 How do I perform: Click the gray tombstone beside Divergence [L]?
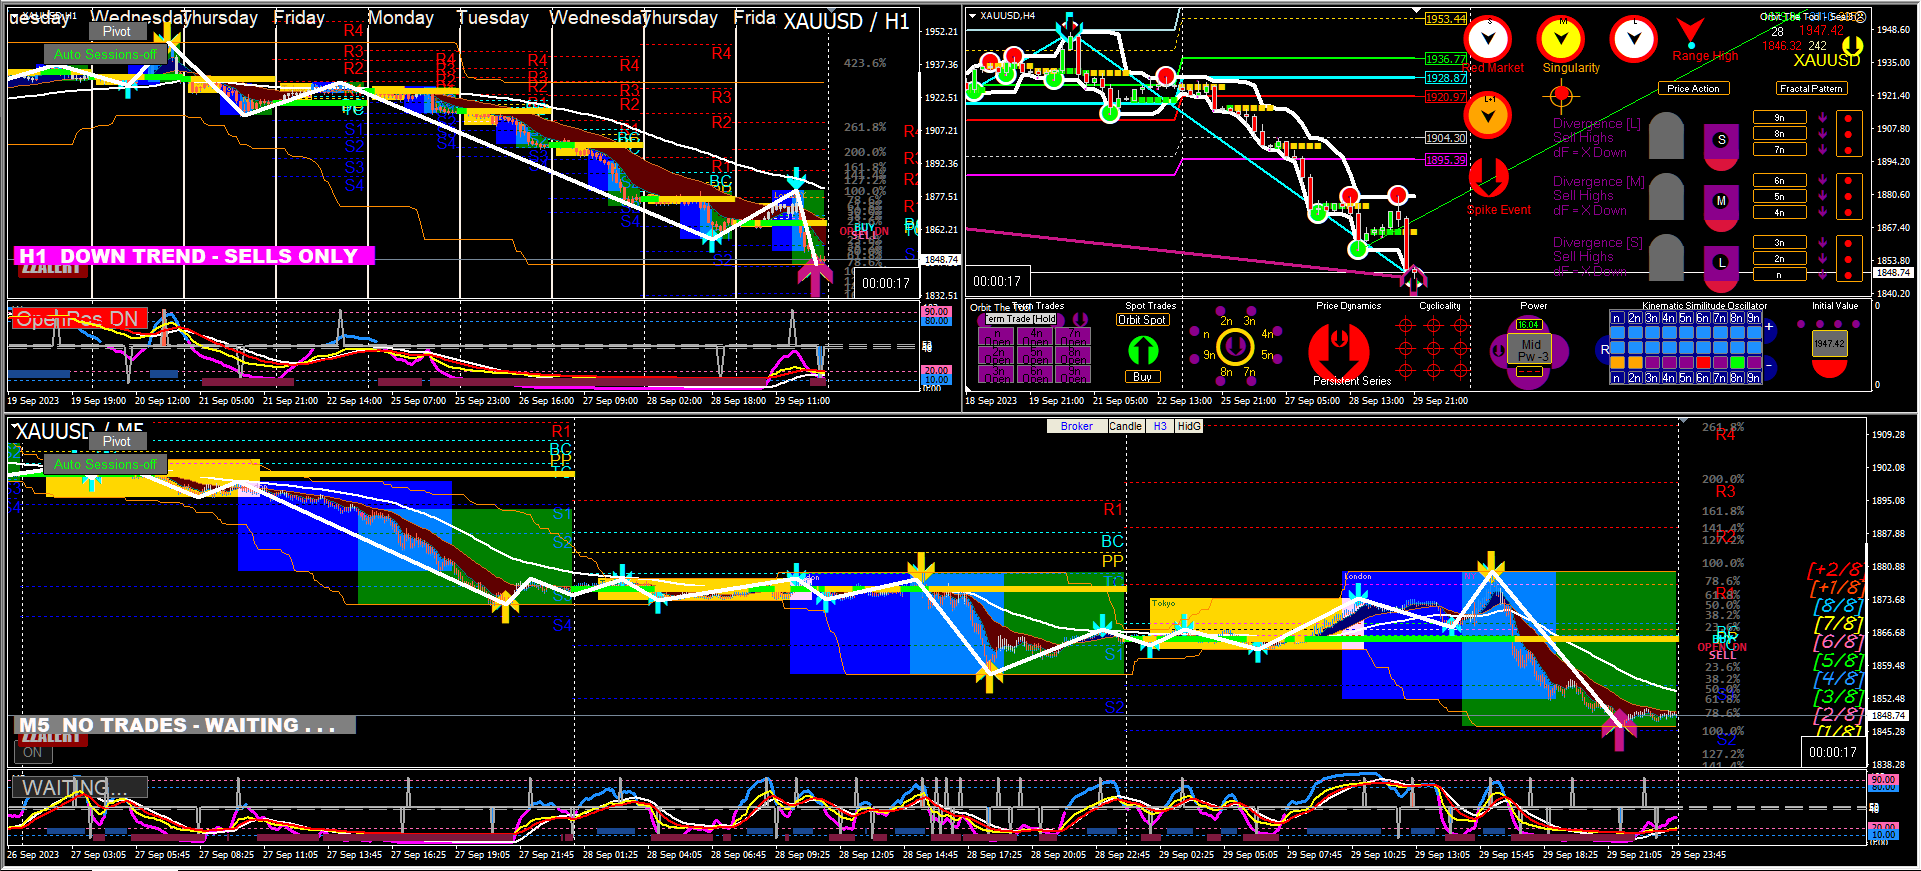[x=1666, y=136]
